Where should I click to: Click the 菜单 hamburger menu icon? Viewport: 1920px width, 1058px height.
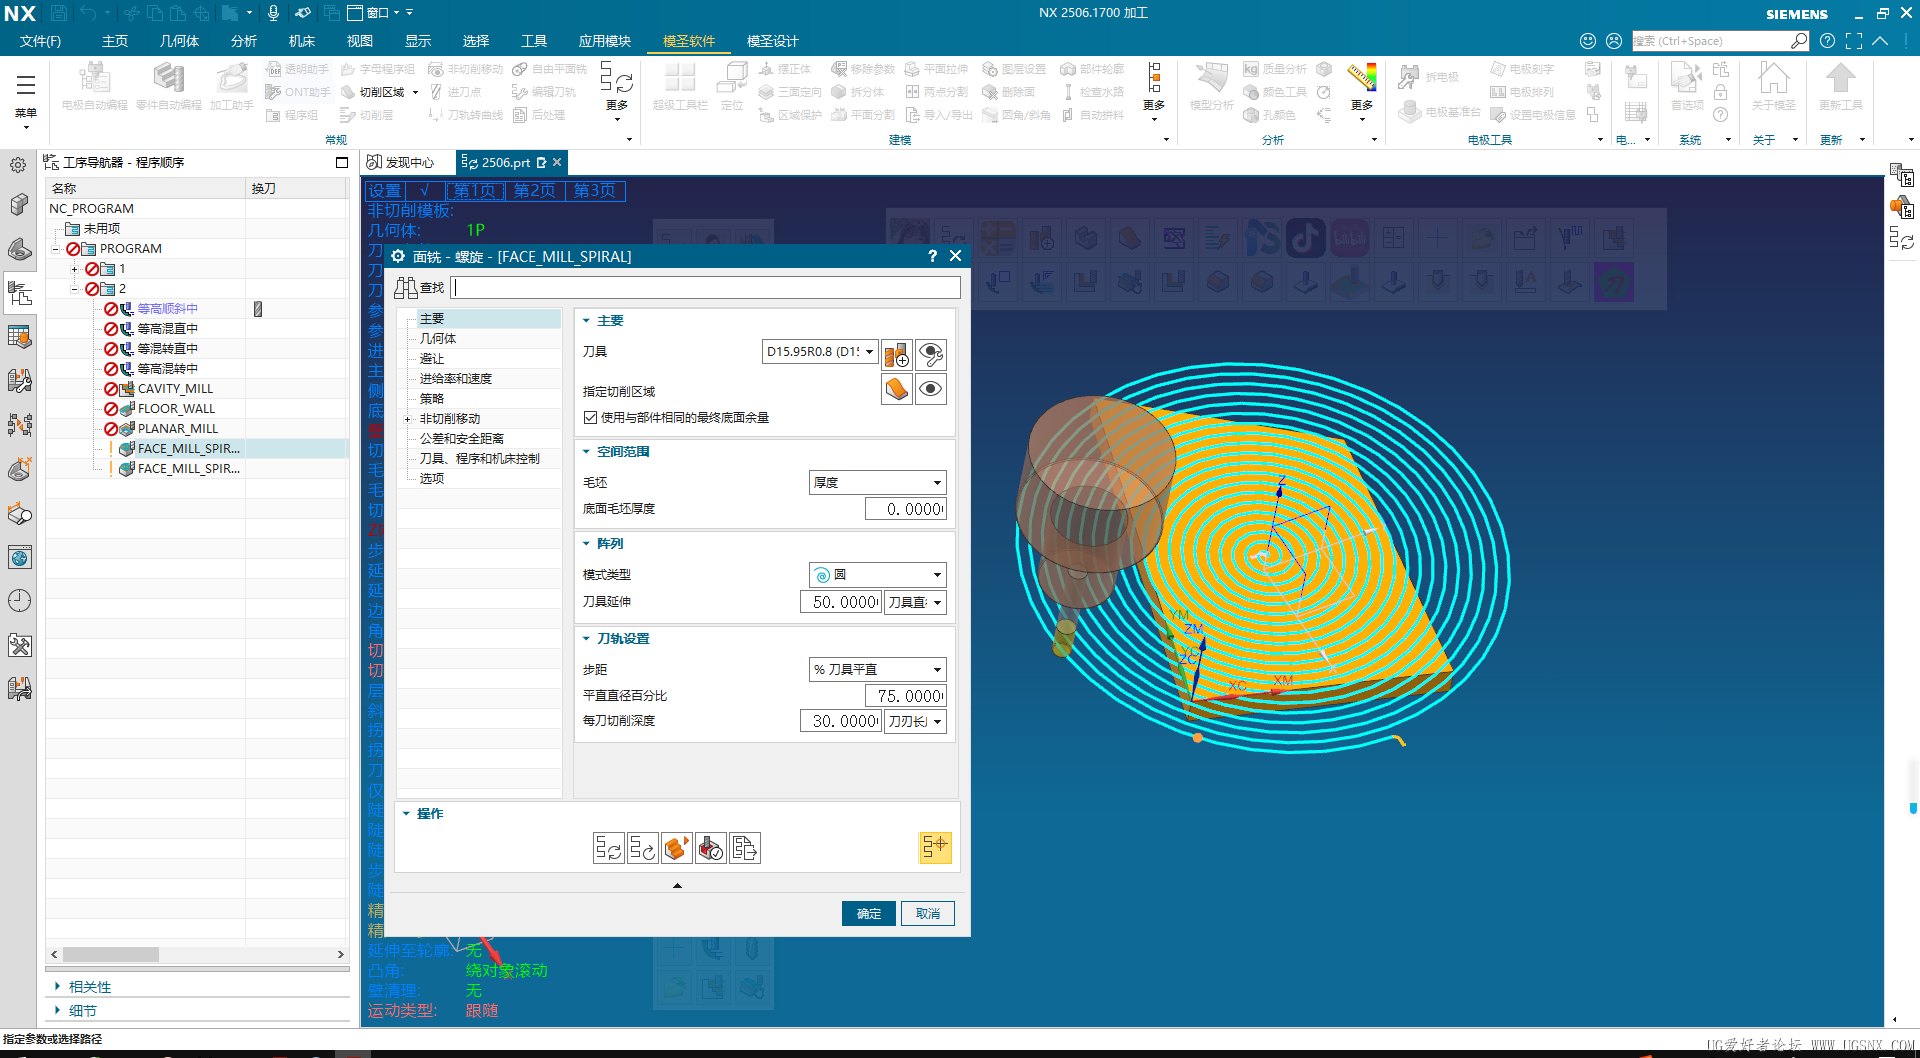click(x=26, y=85)
